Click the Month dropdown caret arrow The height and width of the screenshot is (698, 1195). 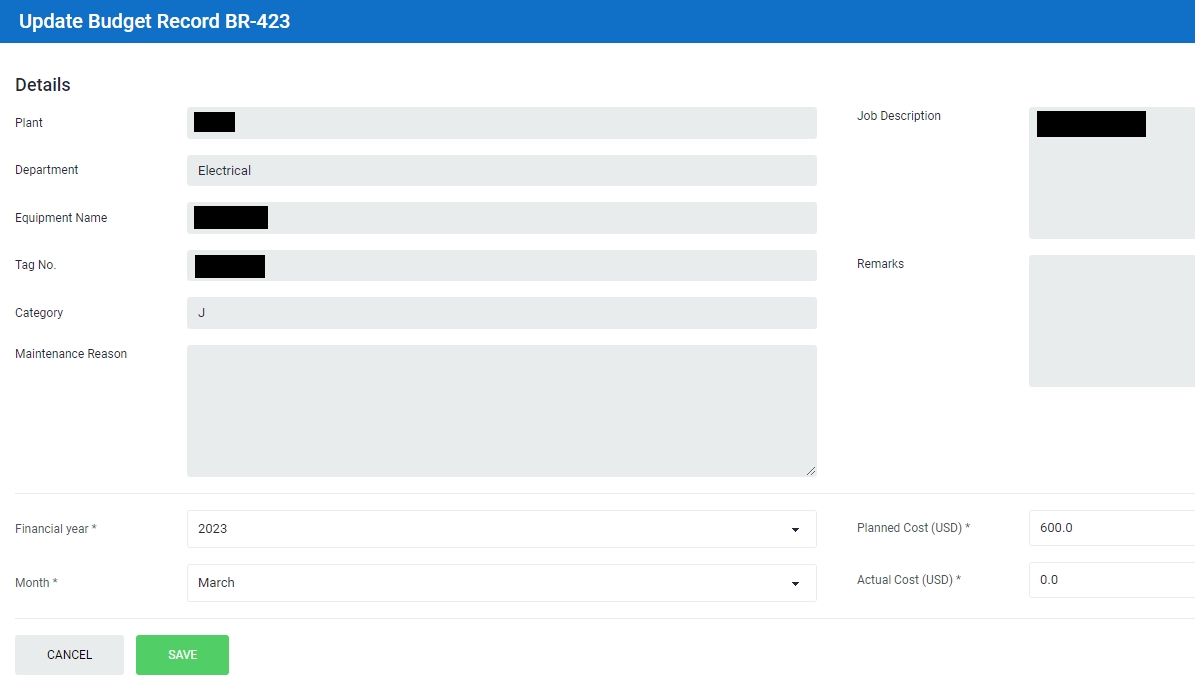click(795, 583)
